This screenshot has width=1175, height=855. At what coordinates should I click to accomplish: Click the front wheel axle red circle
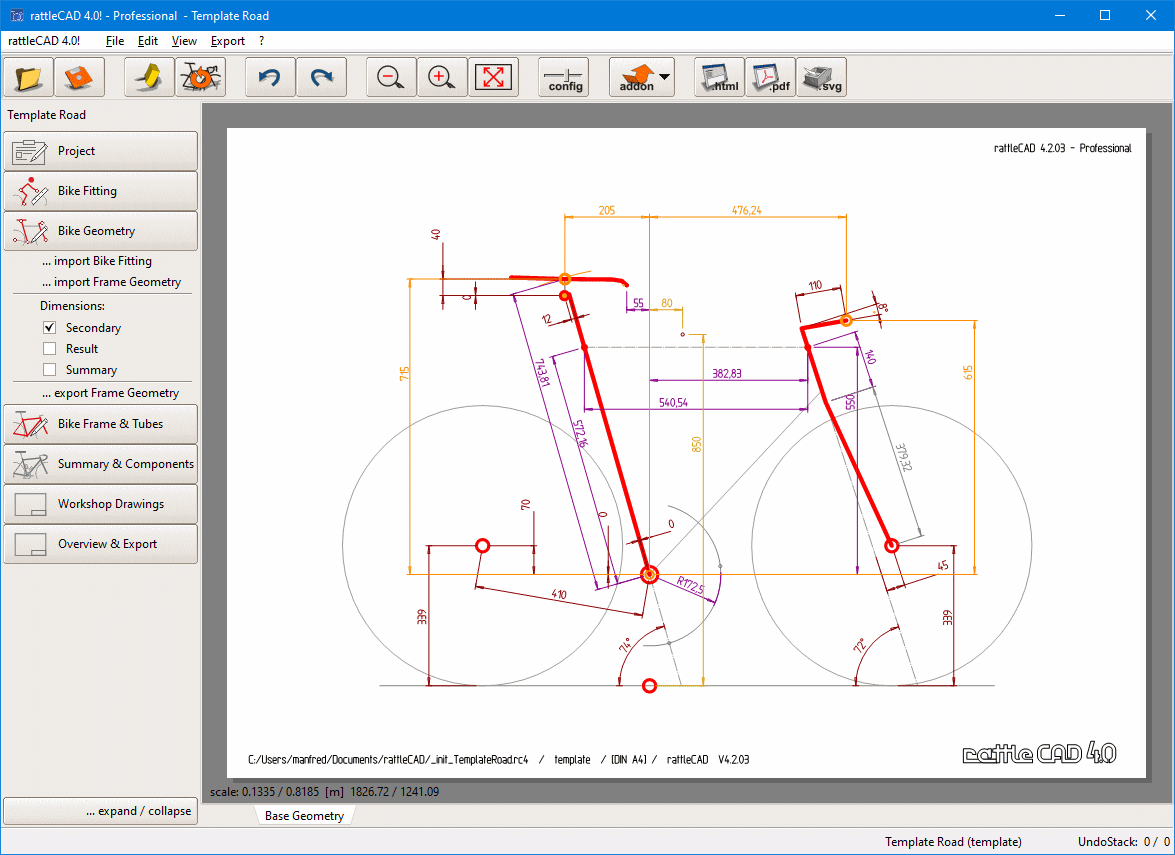click(892, 546)
